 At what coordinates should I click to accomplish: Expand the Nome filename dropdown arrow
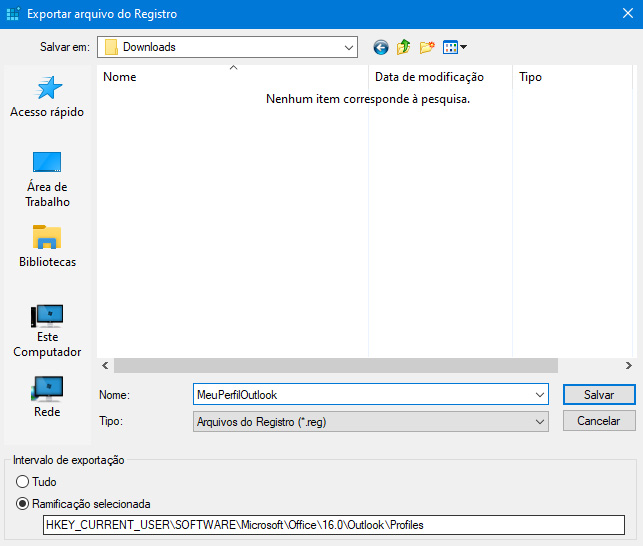(x=540, y=395)
